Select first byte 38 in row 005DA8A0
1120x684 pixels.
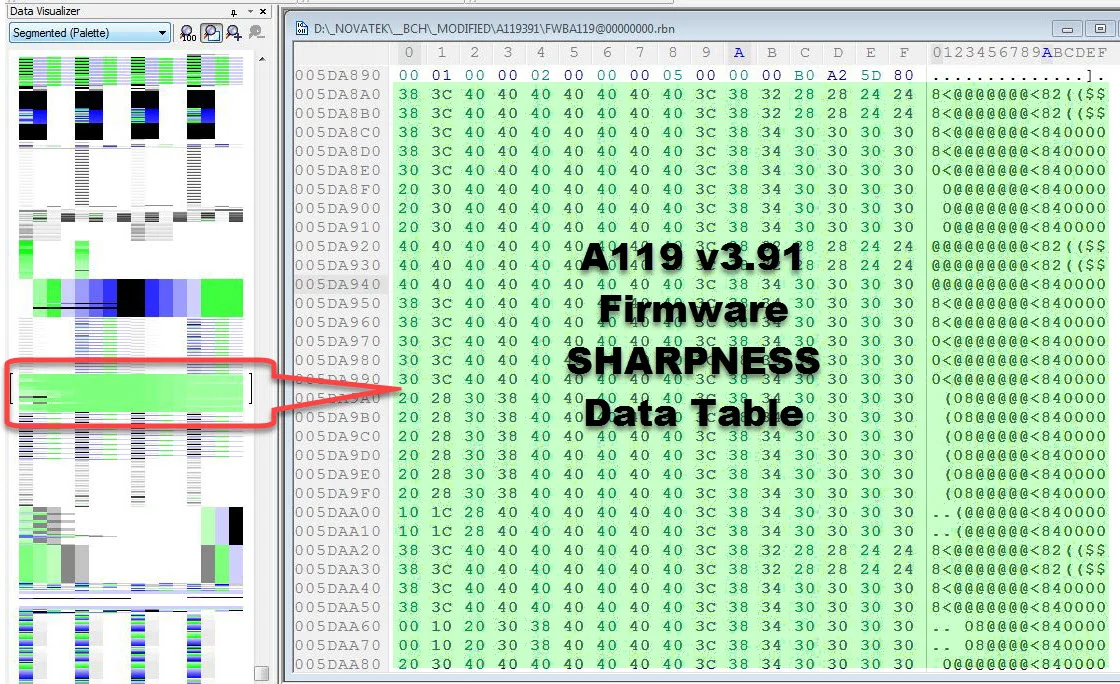pyautogui.click(x=409, y=94)
